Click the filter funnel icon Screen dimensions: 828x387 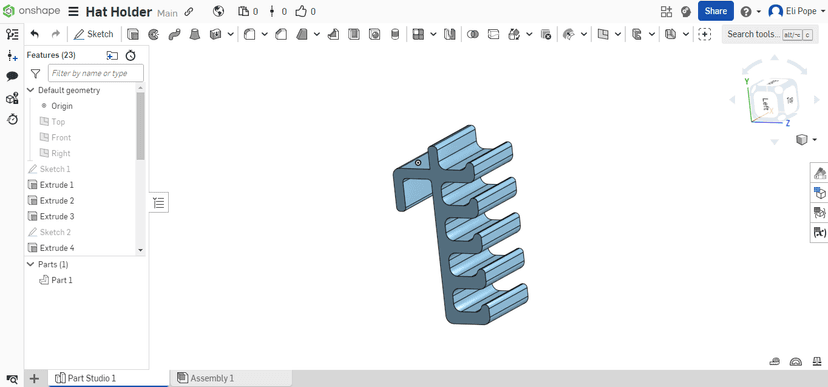coord(35,73)
